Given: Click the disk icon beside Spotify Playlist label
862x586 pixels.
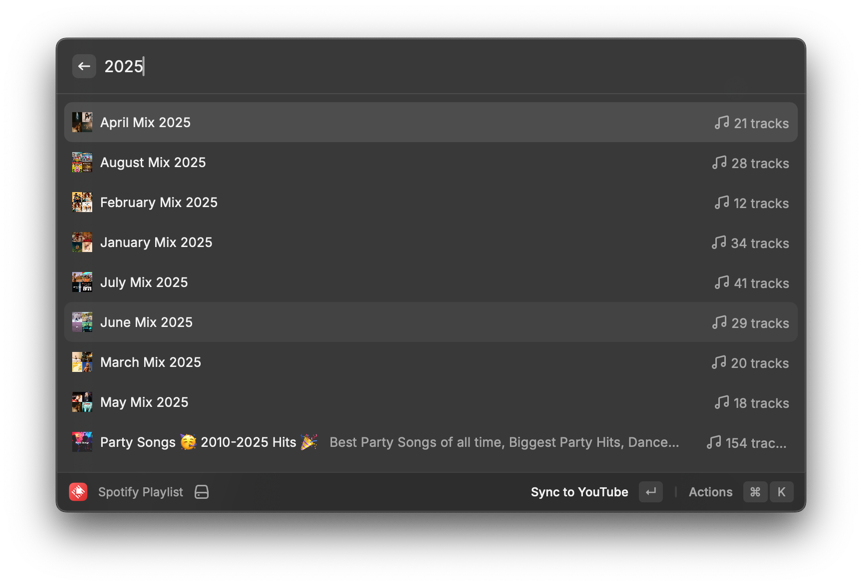Looking at the screenshot, I should coord(203,491).
